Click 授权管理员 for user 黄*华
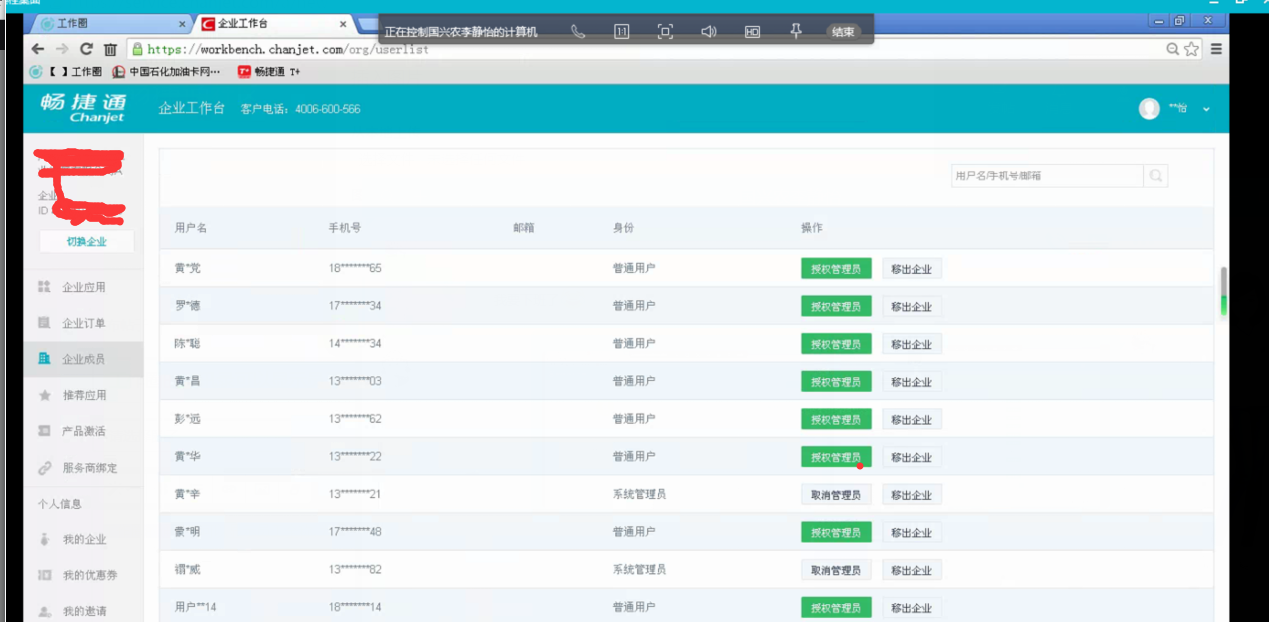Viewport: 1269px width, 622px height. [836, 457]
